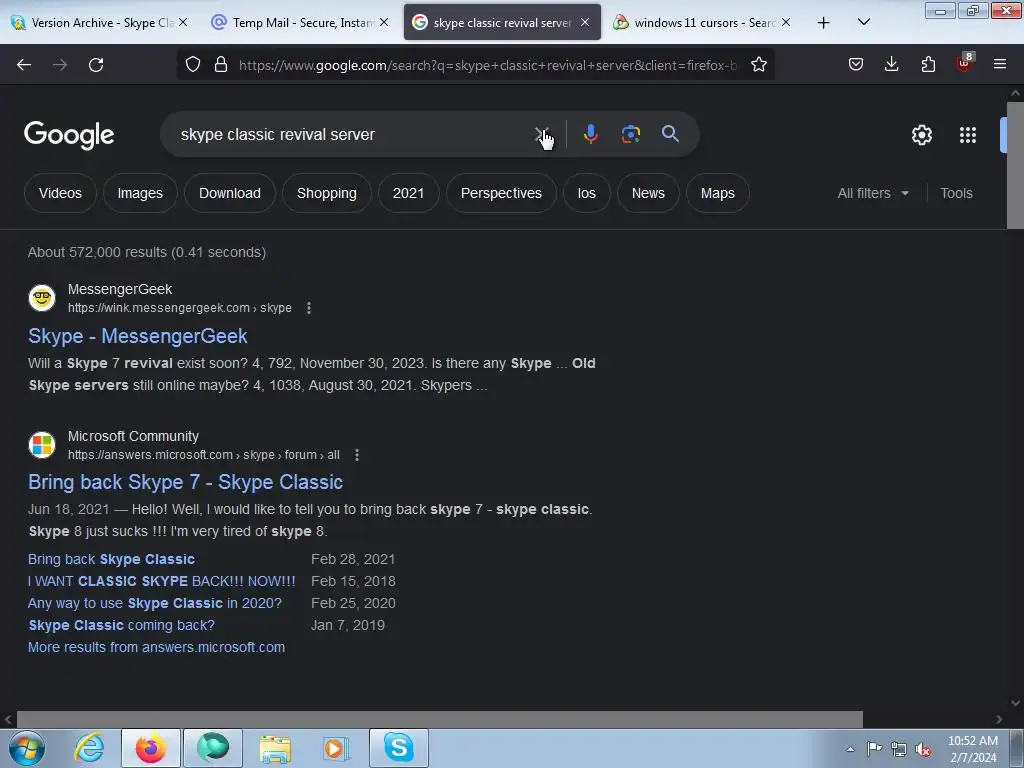Screen dimensions: 1024x768
Task: Open the Action Center flag icon
Action: coord(874,749)
